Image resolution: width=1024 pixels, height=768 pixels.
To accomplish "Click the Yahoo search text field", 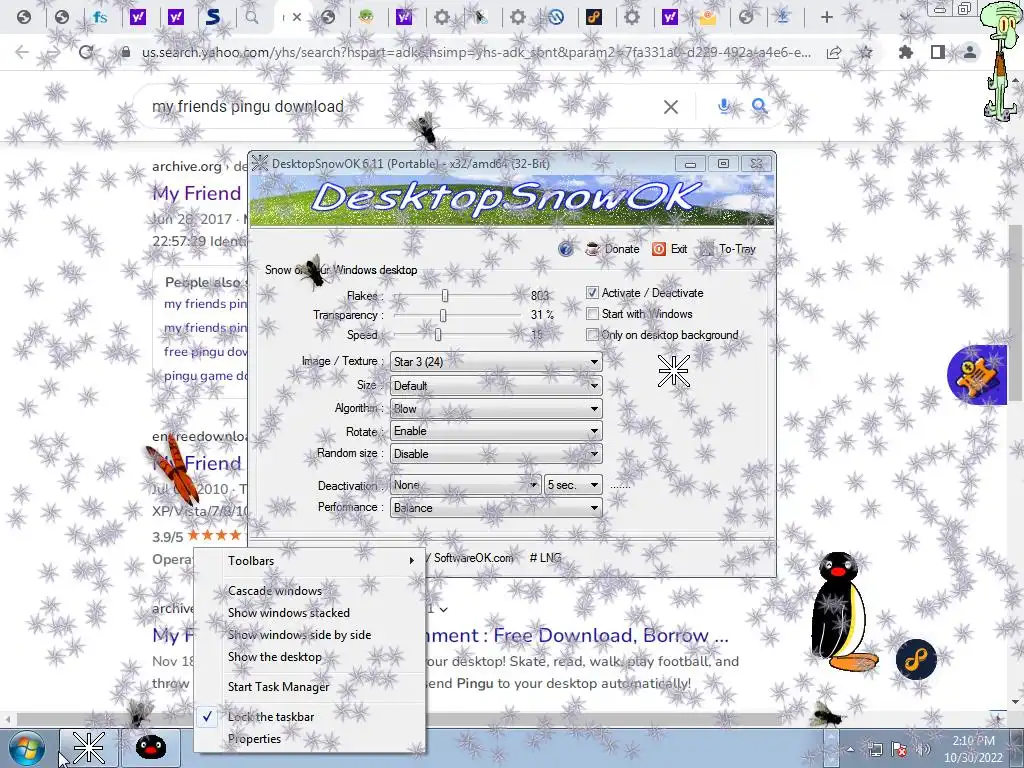I will pos(398,106).
